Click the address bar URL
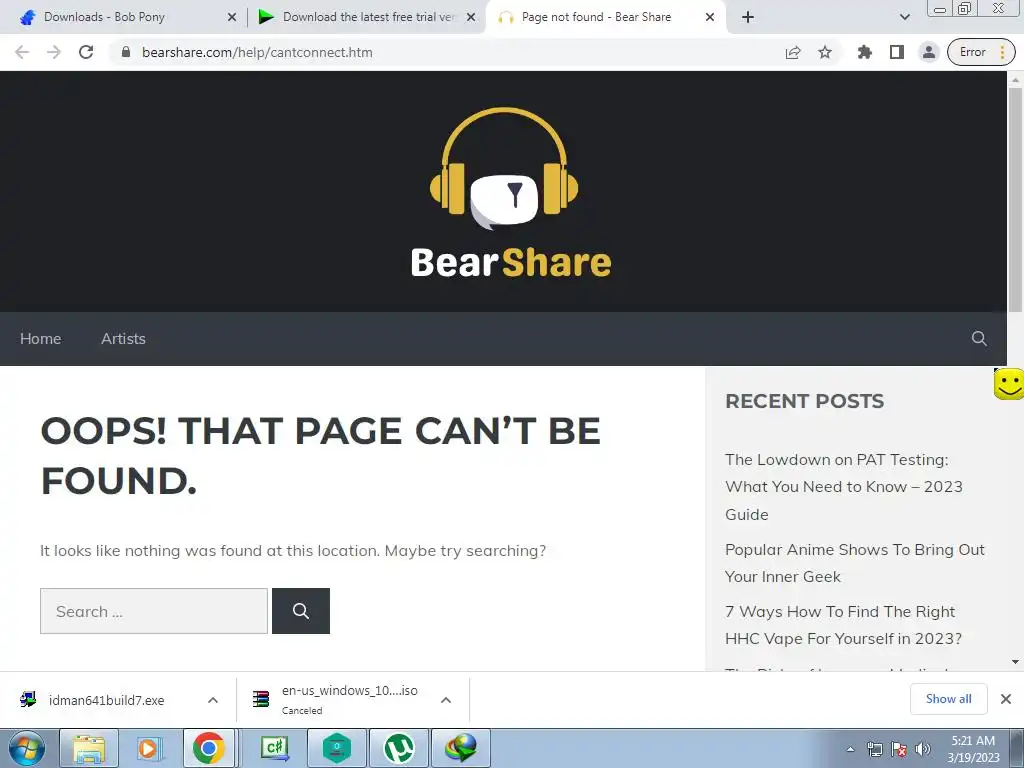This screenshot has height=768, width=1024. [x=257, y=52]
